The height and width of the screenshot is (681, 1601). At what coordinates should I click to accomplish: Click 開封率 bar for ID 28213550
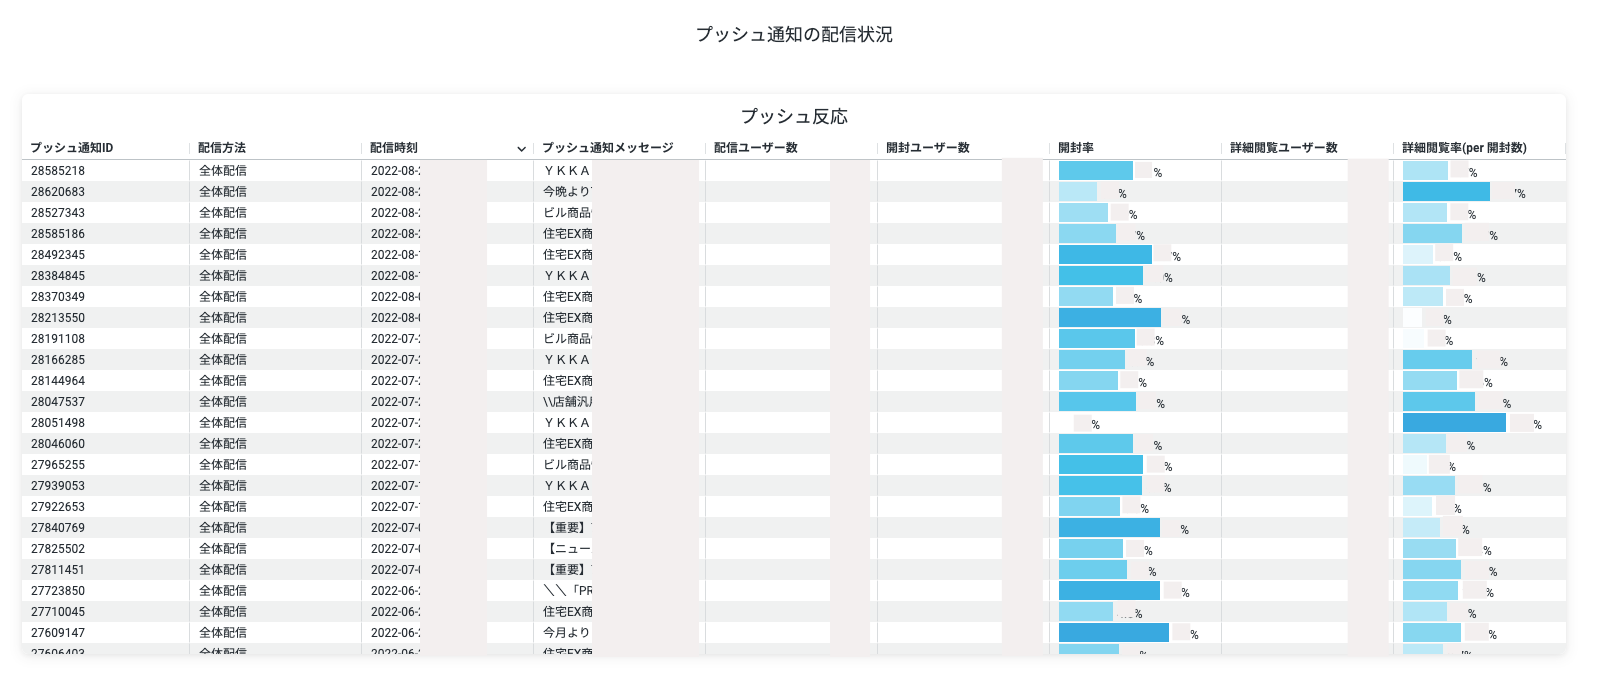click(1109, 318)
